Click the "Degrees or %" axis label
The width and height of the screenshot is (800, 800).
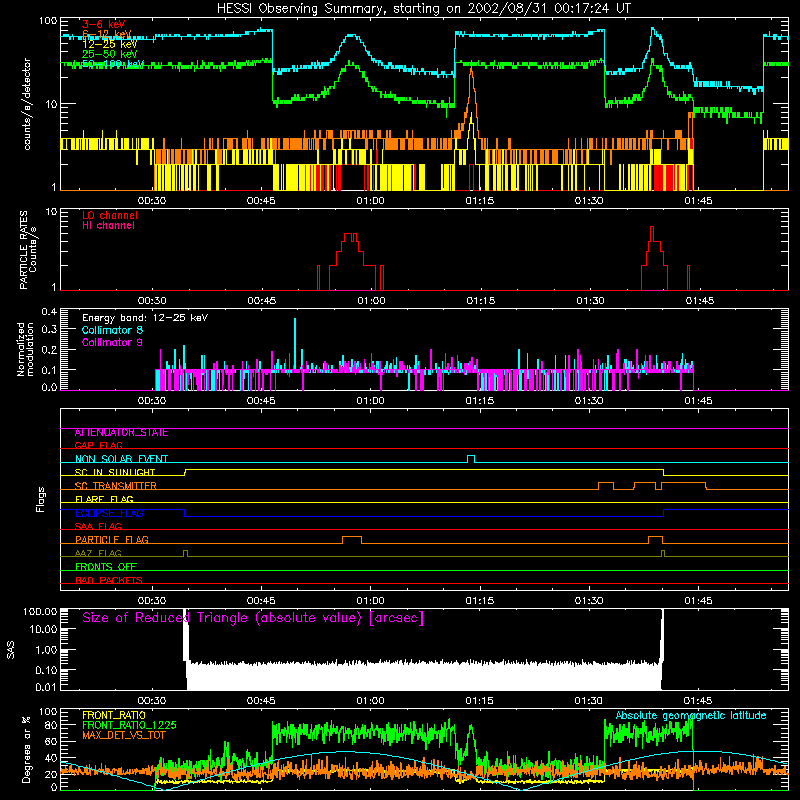click(x=26, y=749)
